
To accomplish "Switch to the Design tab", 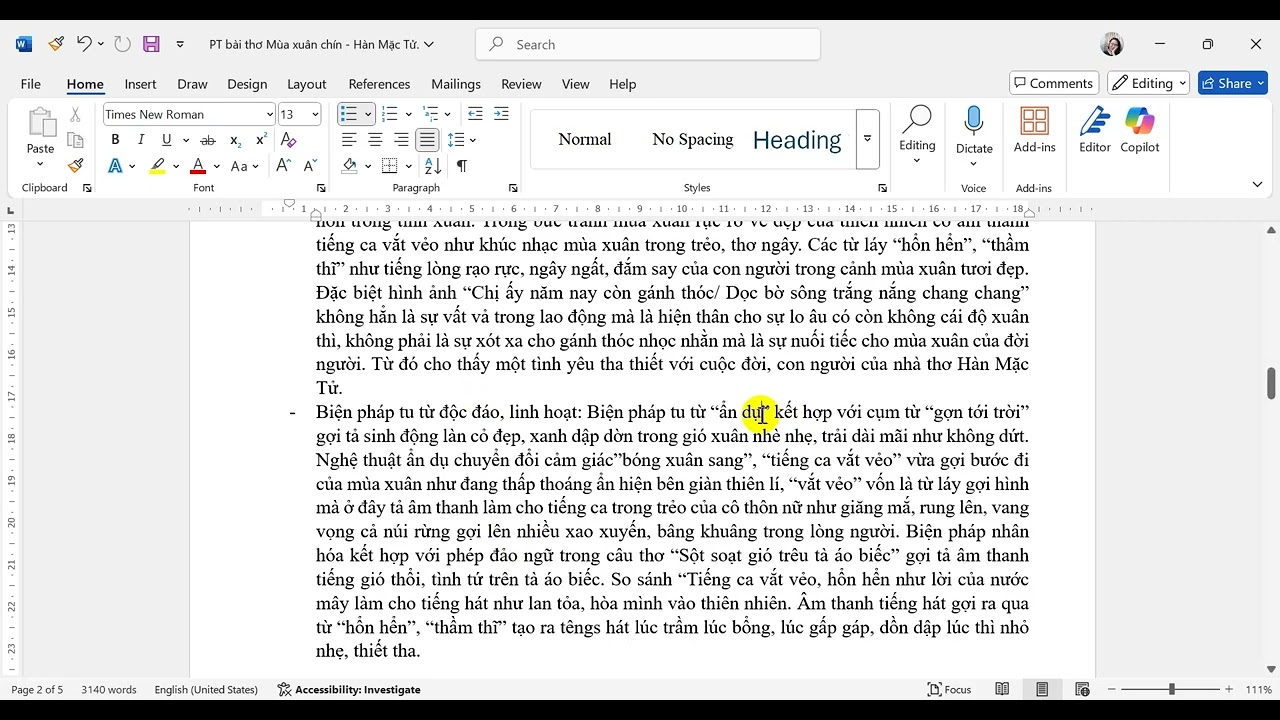I will 247,84.
